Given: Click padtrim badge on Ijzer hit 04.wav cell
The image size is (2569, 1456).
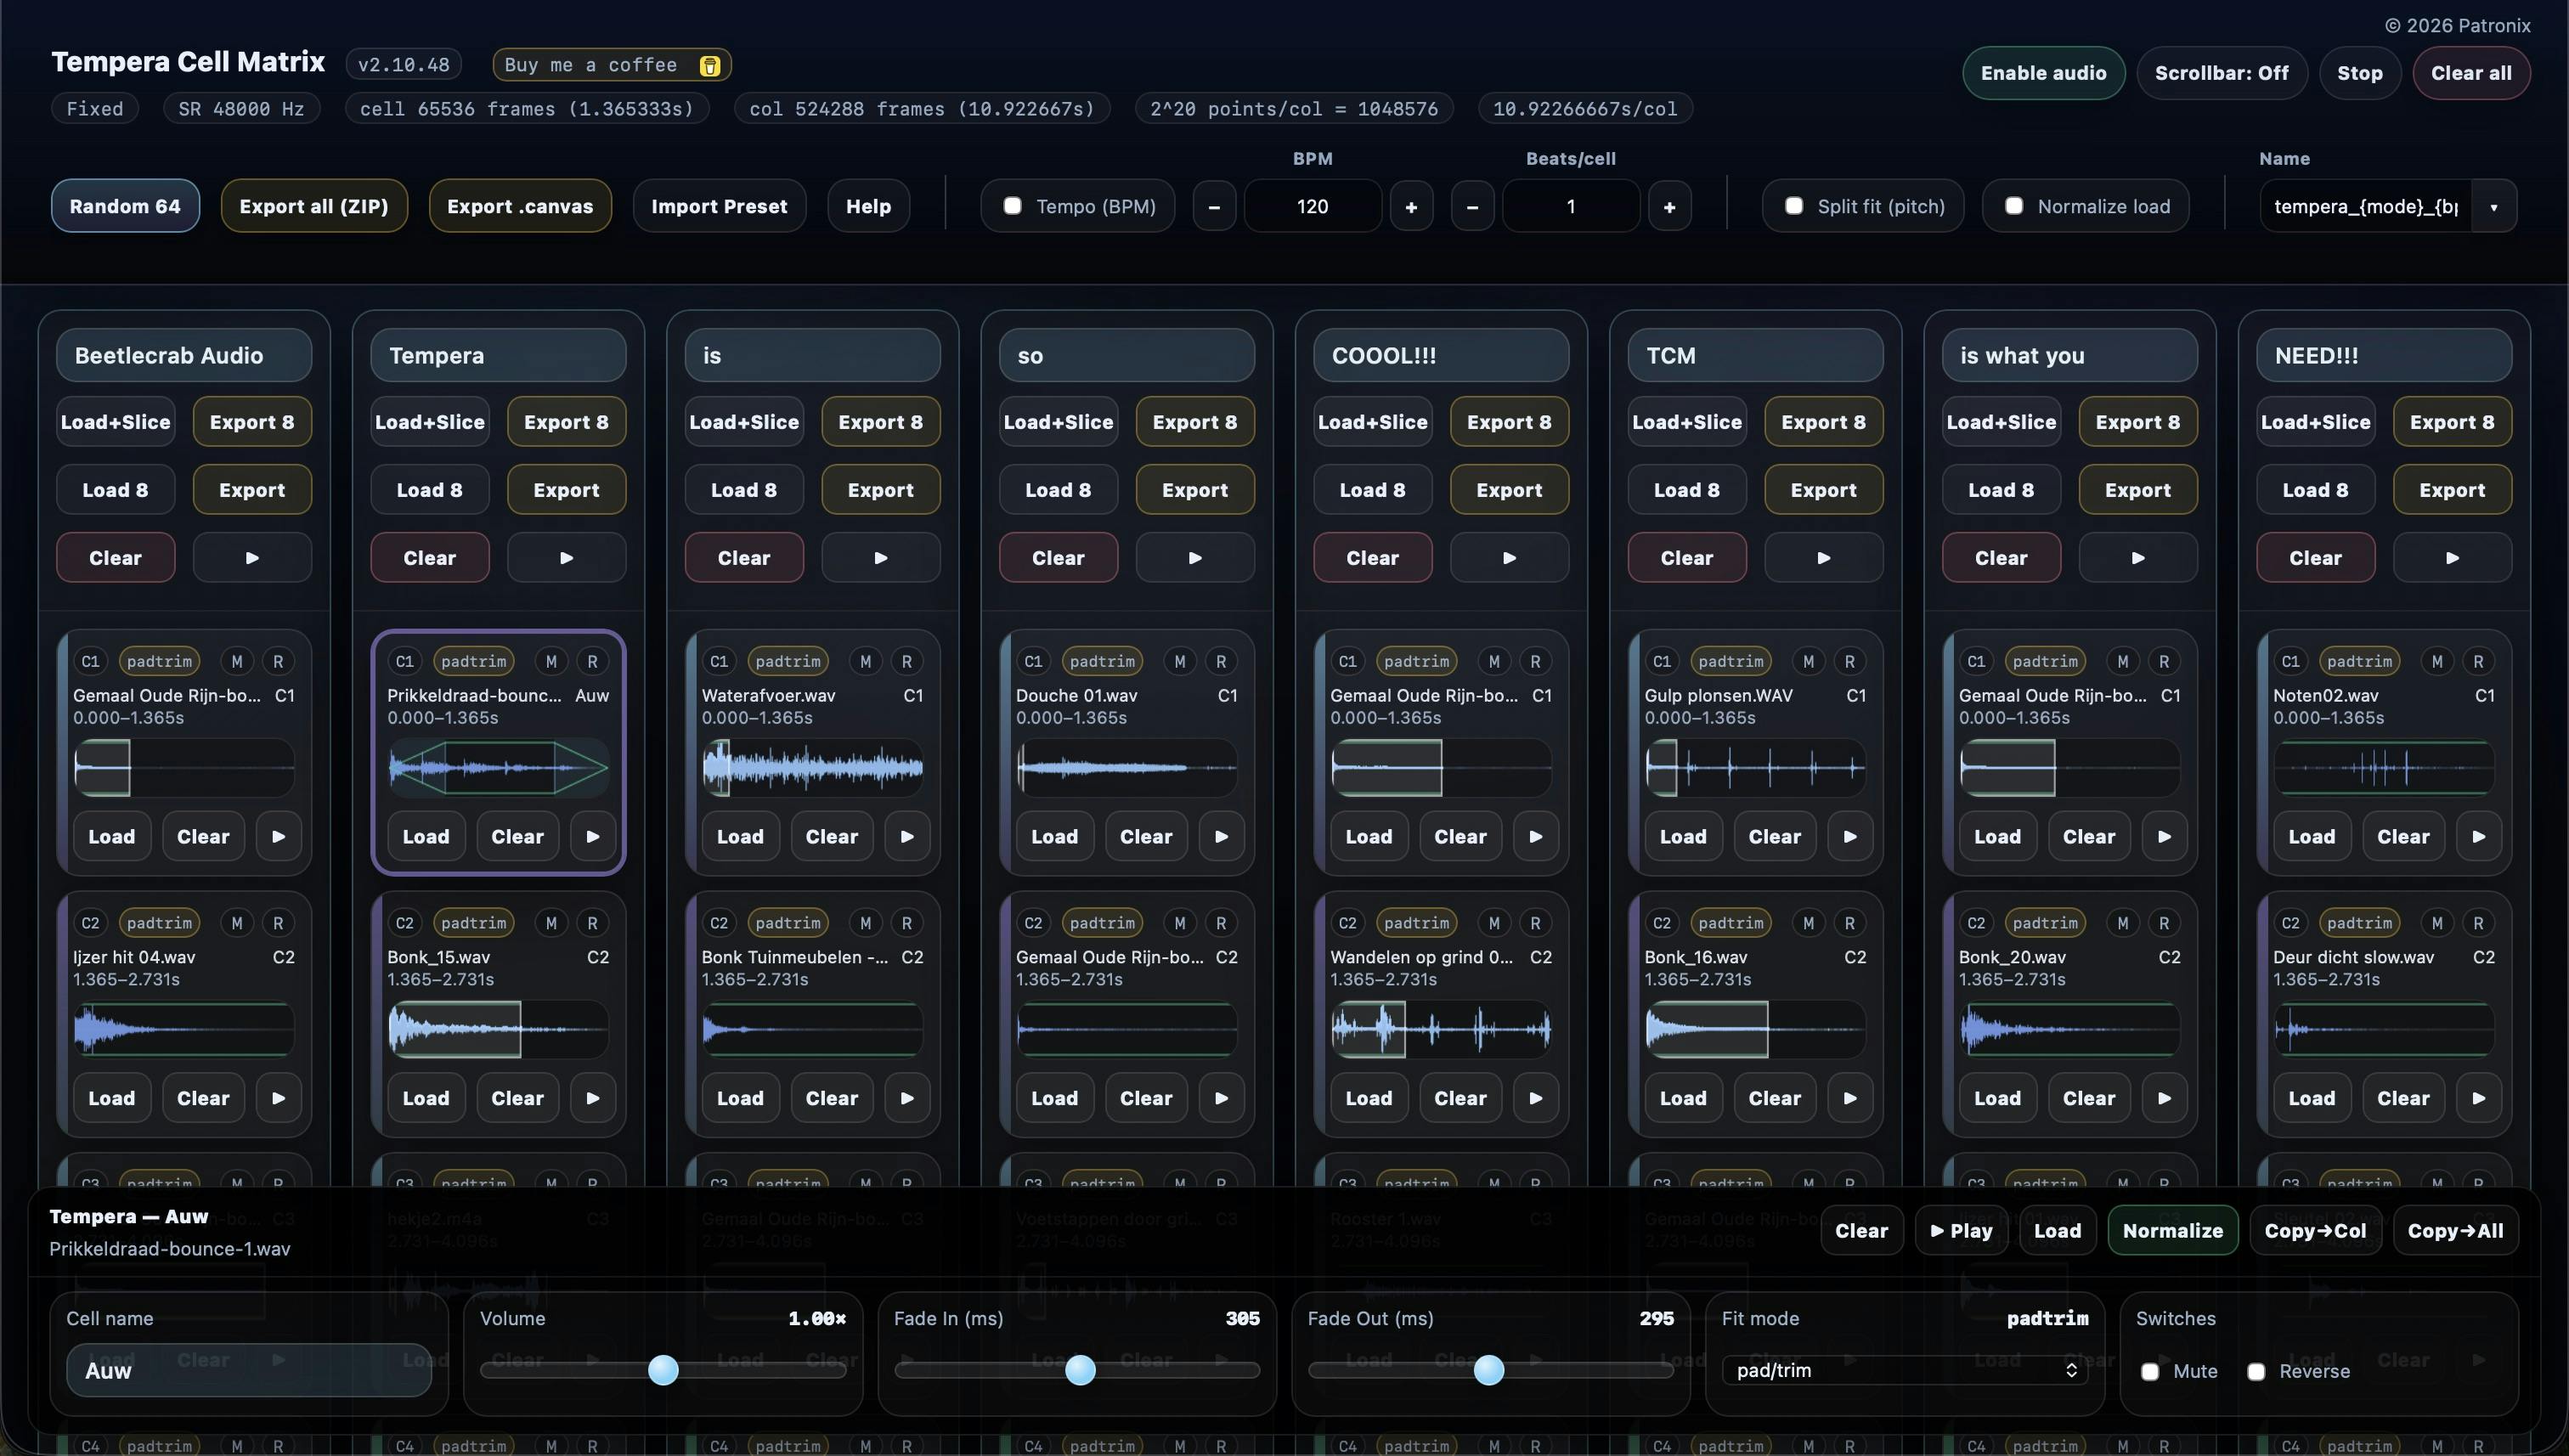Looking at the screenshot, I should (x=159, y=923).
